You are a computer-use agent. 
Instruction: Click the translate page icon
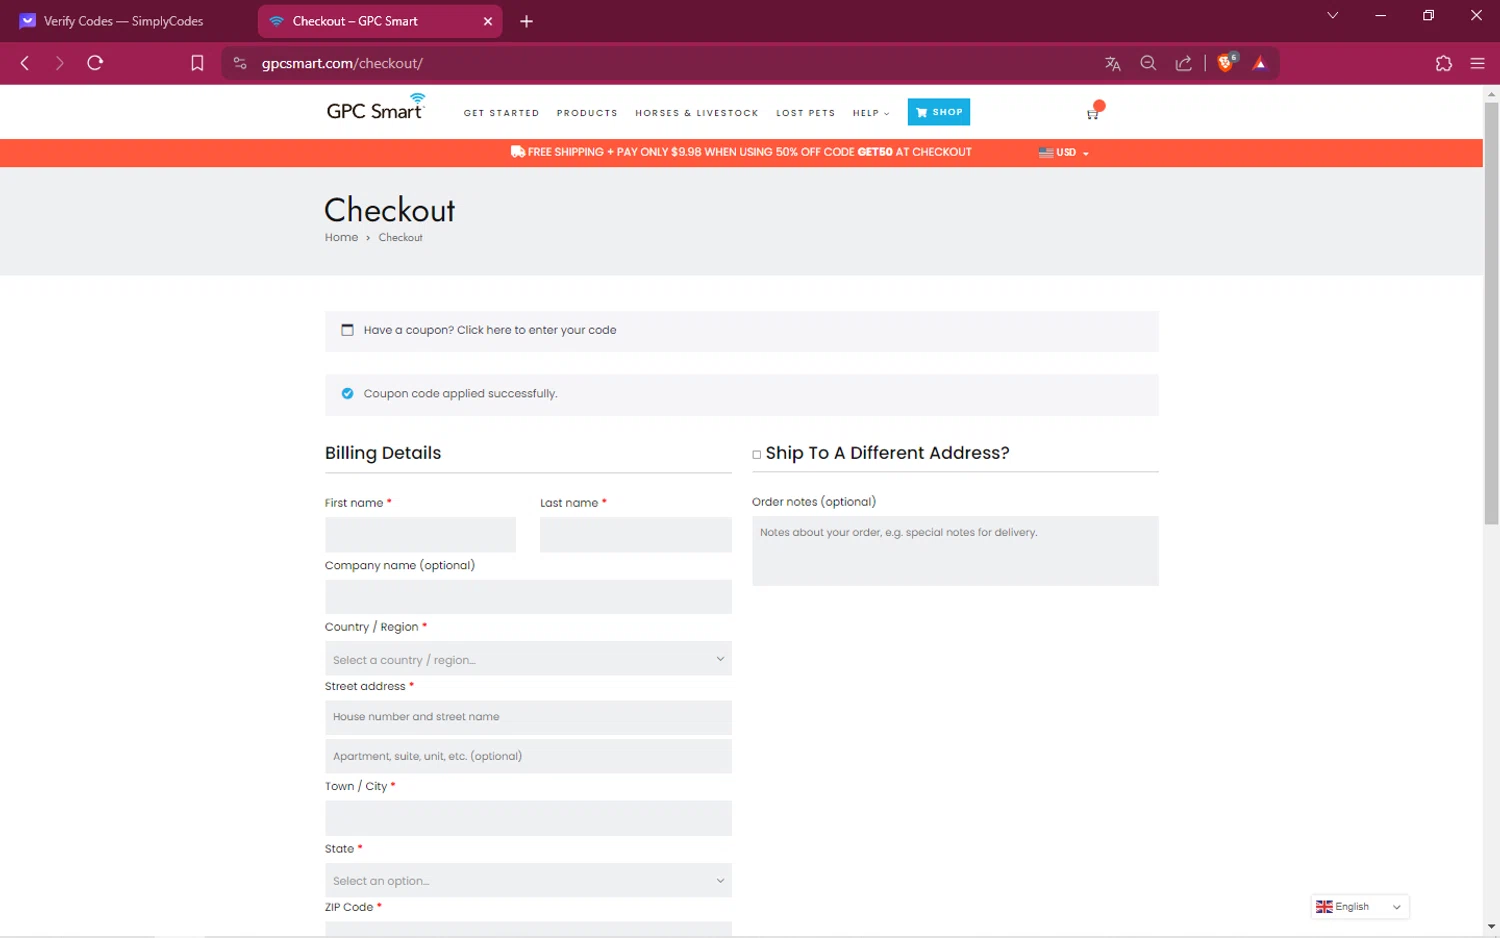pyautogui.click(x=1112, y=63)
